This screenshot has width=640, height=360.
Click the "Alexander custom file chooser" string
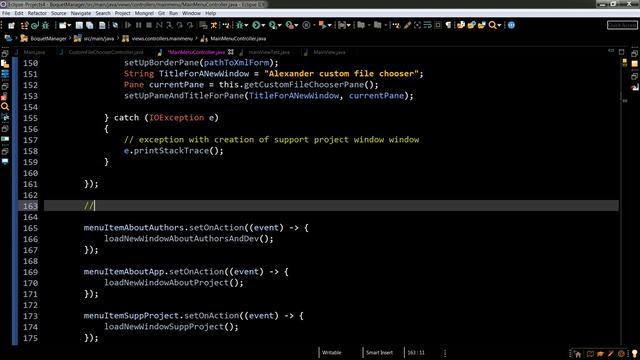[341, 73]
